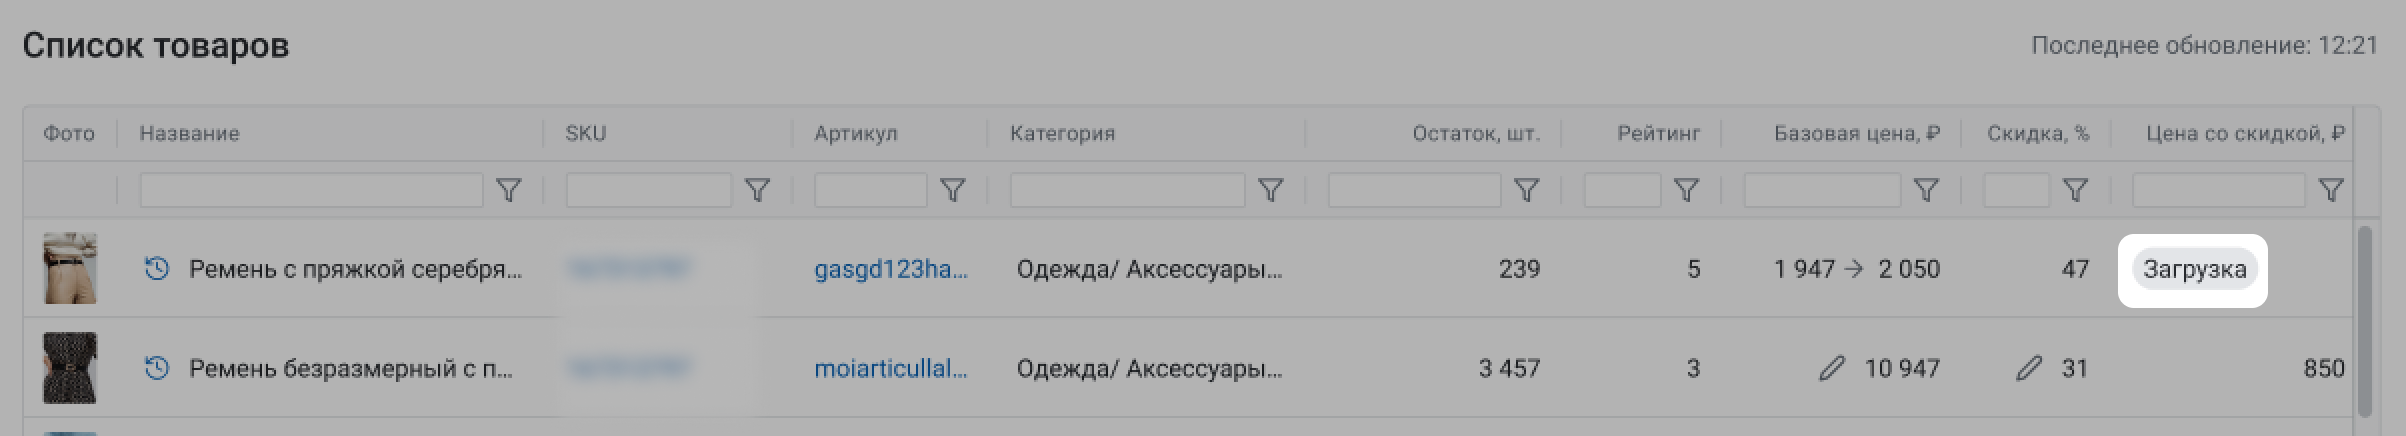Viewport: 2406px width, 436px height.
Task: Click the SKU column filter icon
Action: 758,190
